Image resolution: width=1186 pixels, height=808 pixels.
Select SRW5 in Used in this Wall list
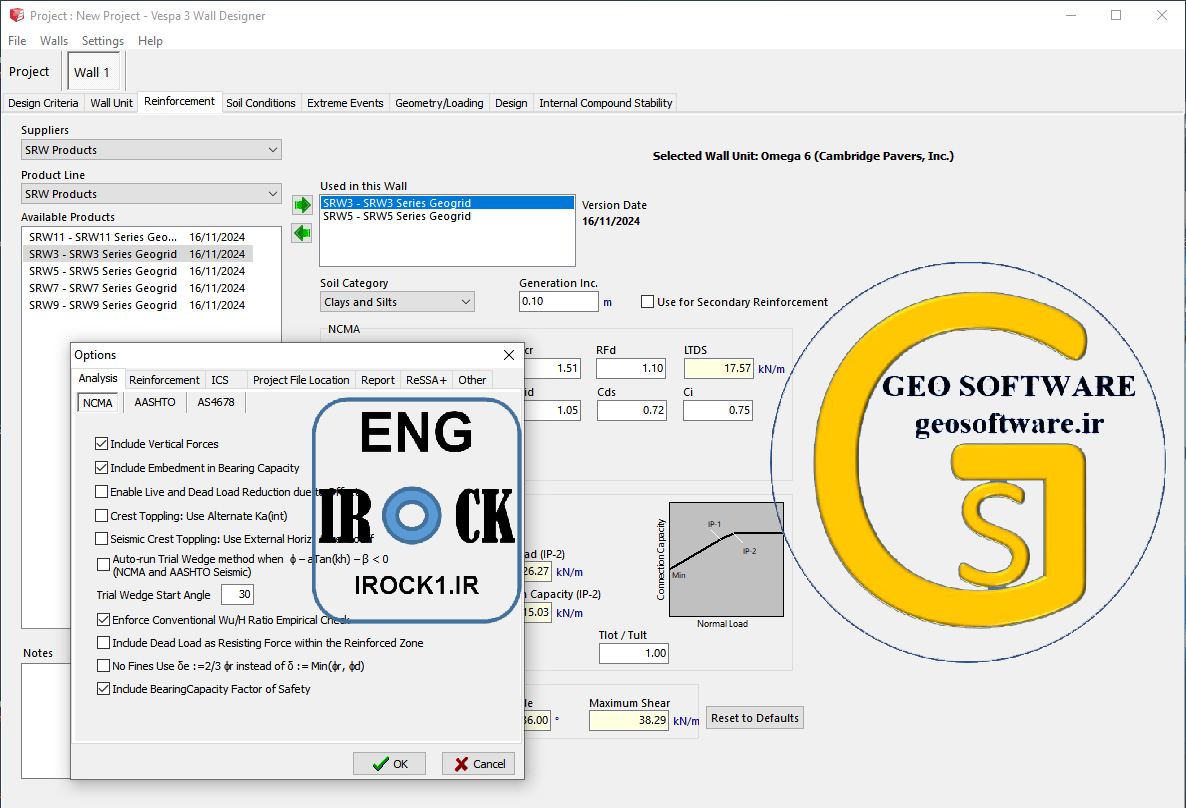(x=447, y=216)
